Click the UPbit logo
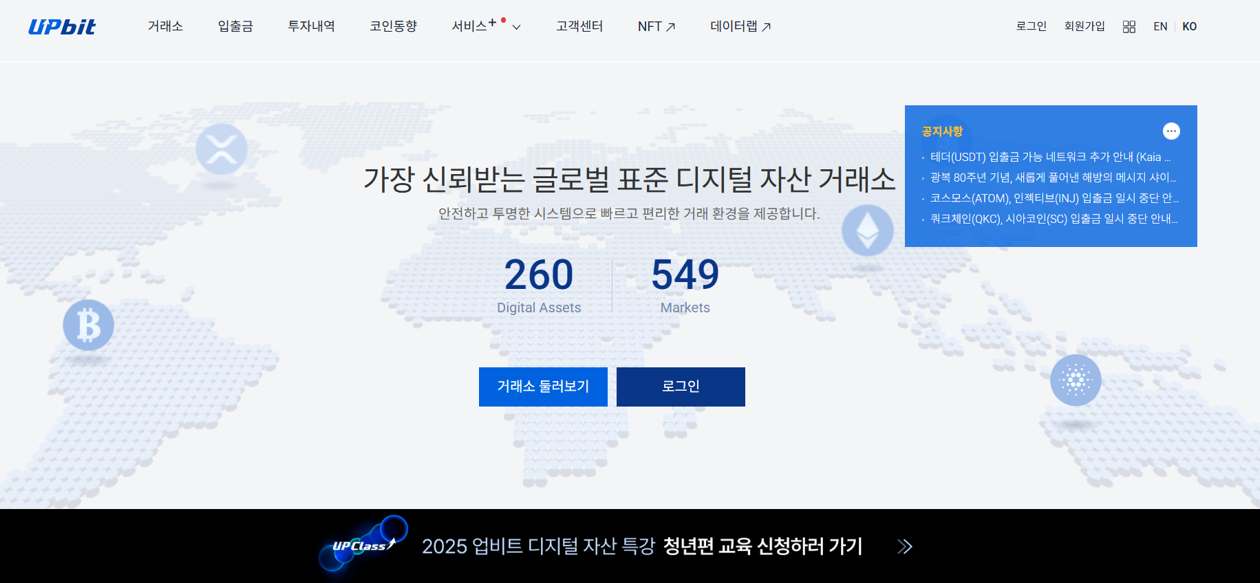Image resolution: width=1260 pixels, height=583 pixels. pyautogui.click(x=62, y=27)
